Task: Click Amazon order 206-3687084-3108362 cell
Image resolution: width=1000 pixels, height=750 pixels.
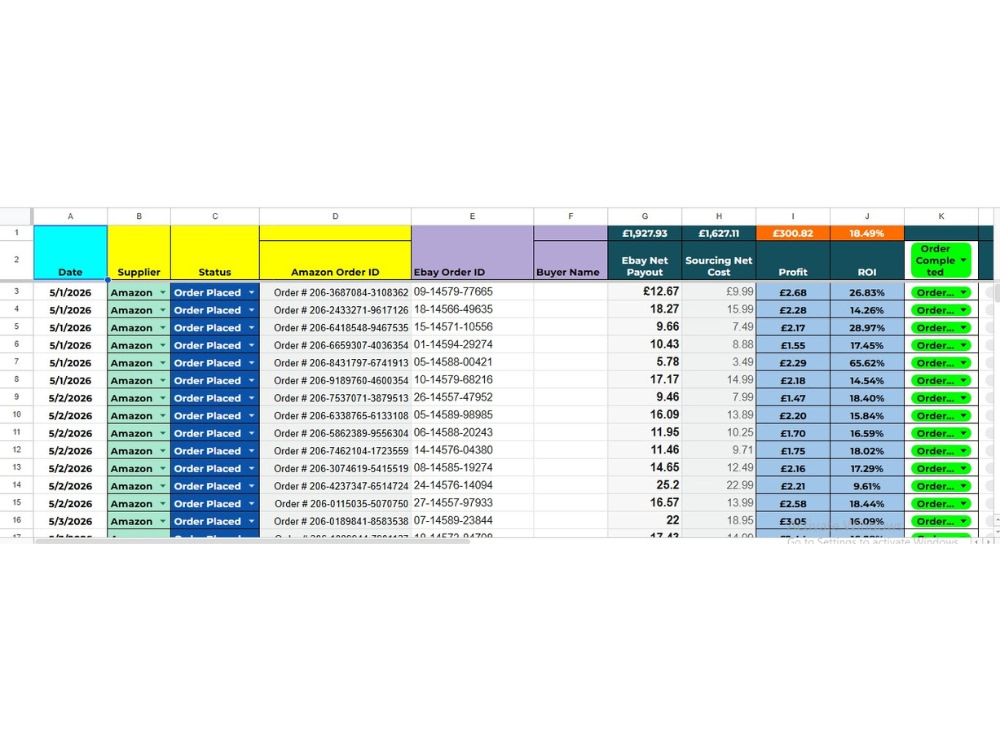Action: [335, 292]
